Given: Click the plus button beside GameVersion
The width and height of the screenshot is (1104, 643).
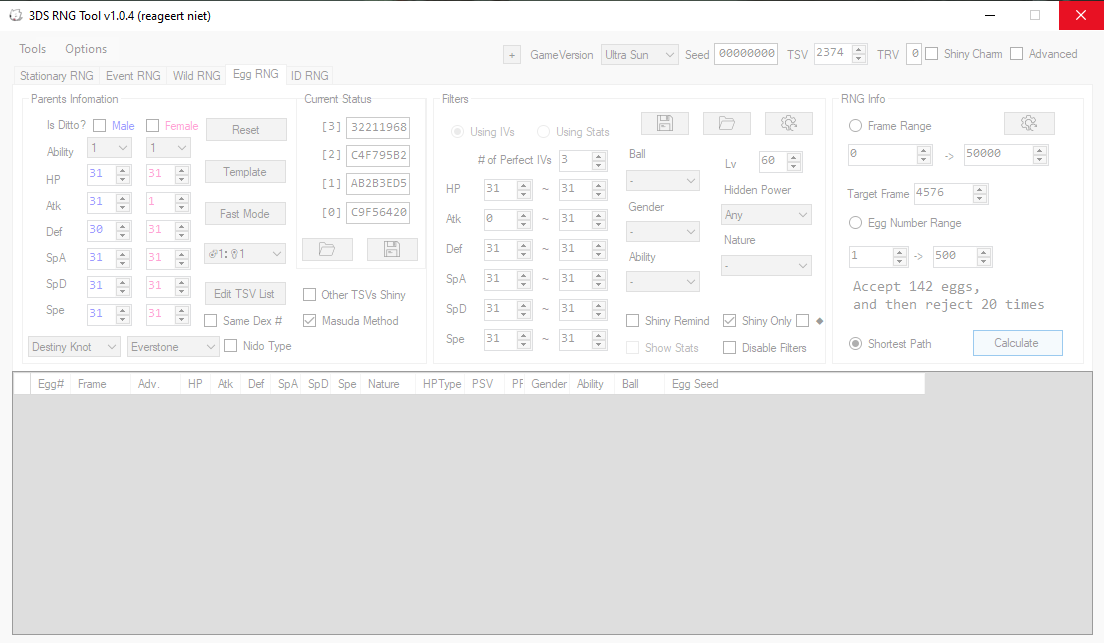Looking at the screenshot, I should click(x=512, y=55).
